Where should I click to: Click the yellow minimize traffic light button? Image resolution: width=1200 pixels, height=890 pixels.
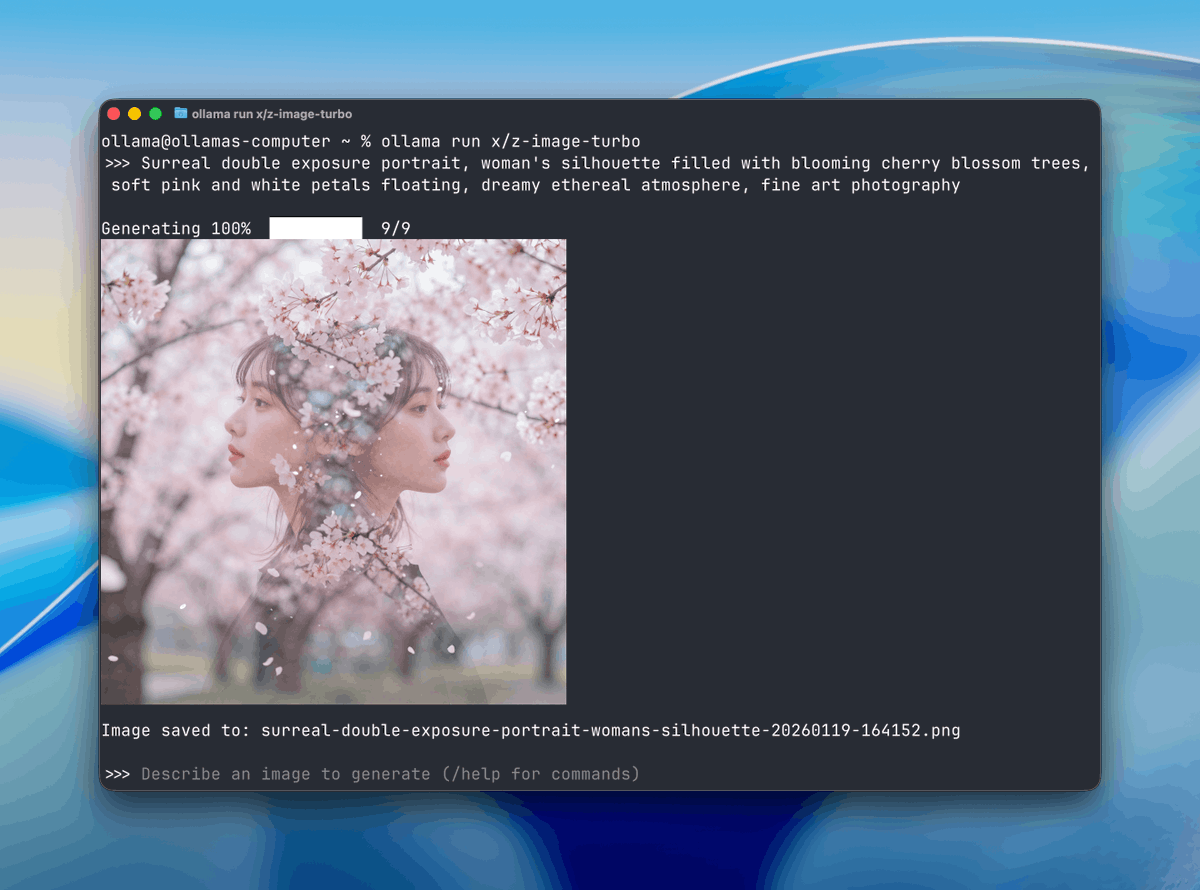[x=133, y=113]
